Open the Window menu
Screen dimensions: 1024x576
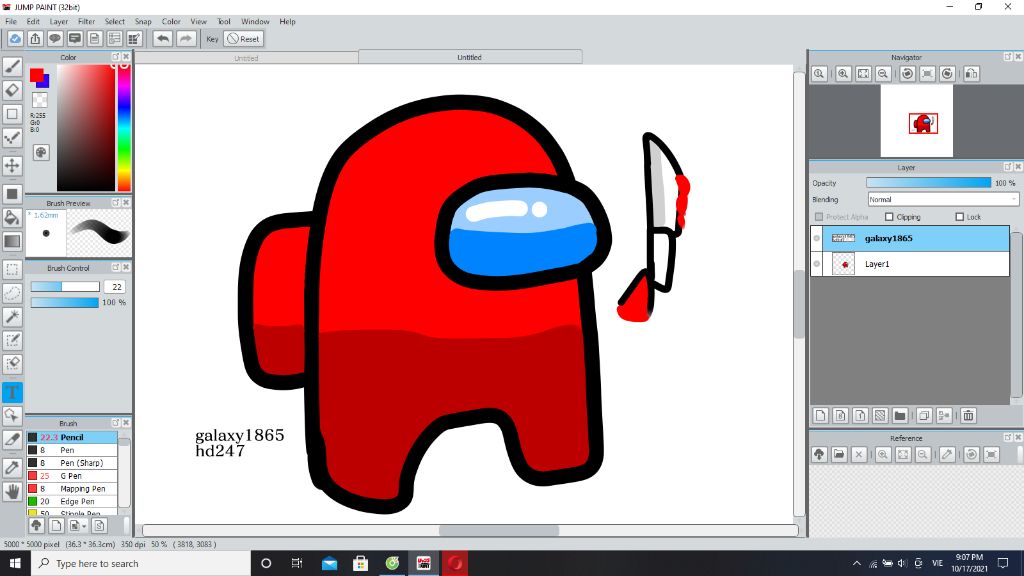[x=255, y=22]
